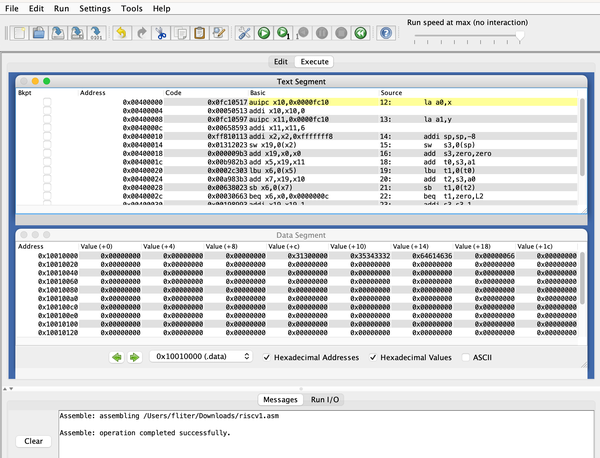Open the 0x10010000 (.data) dropdown
This screenshot has height=458, width=600.
(200, 357)
